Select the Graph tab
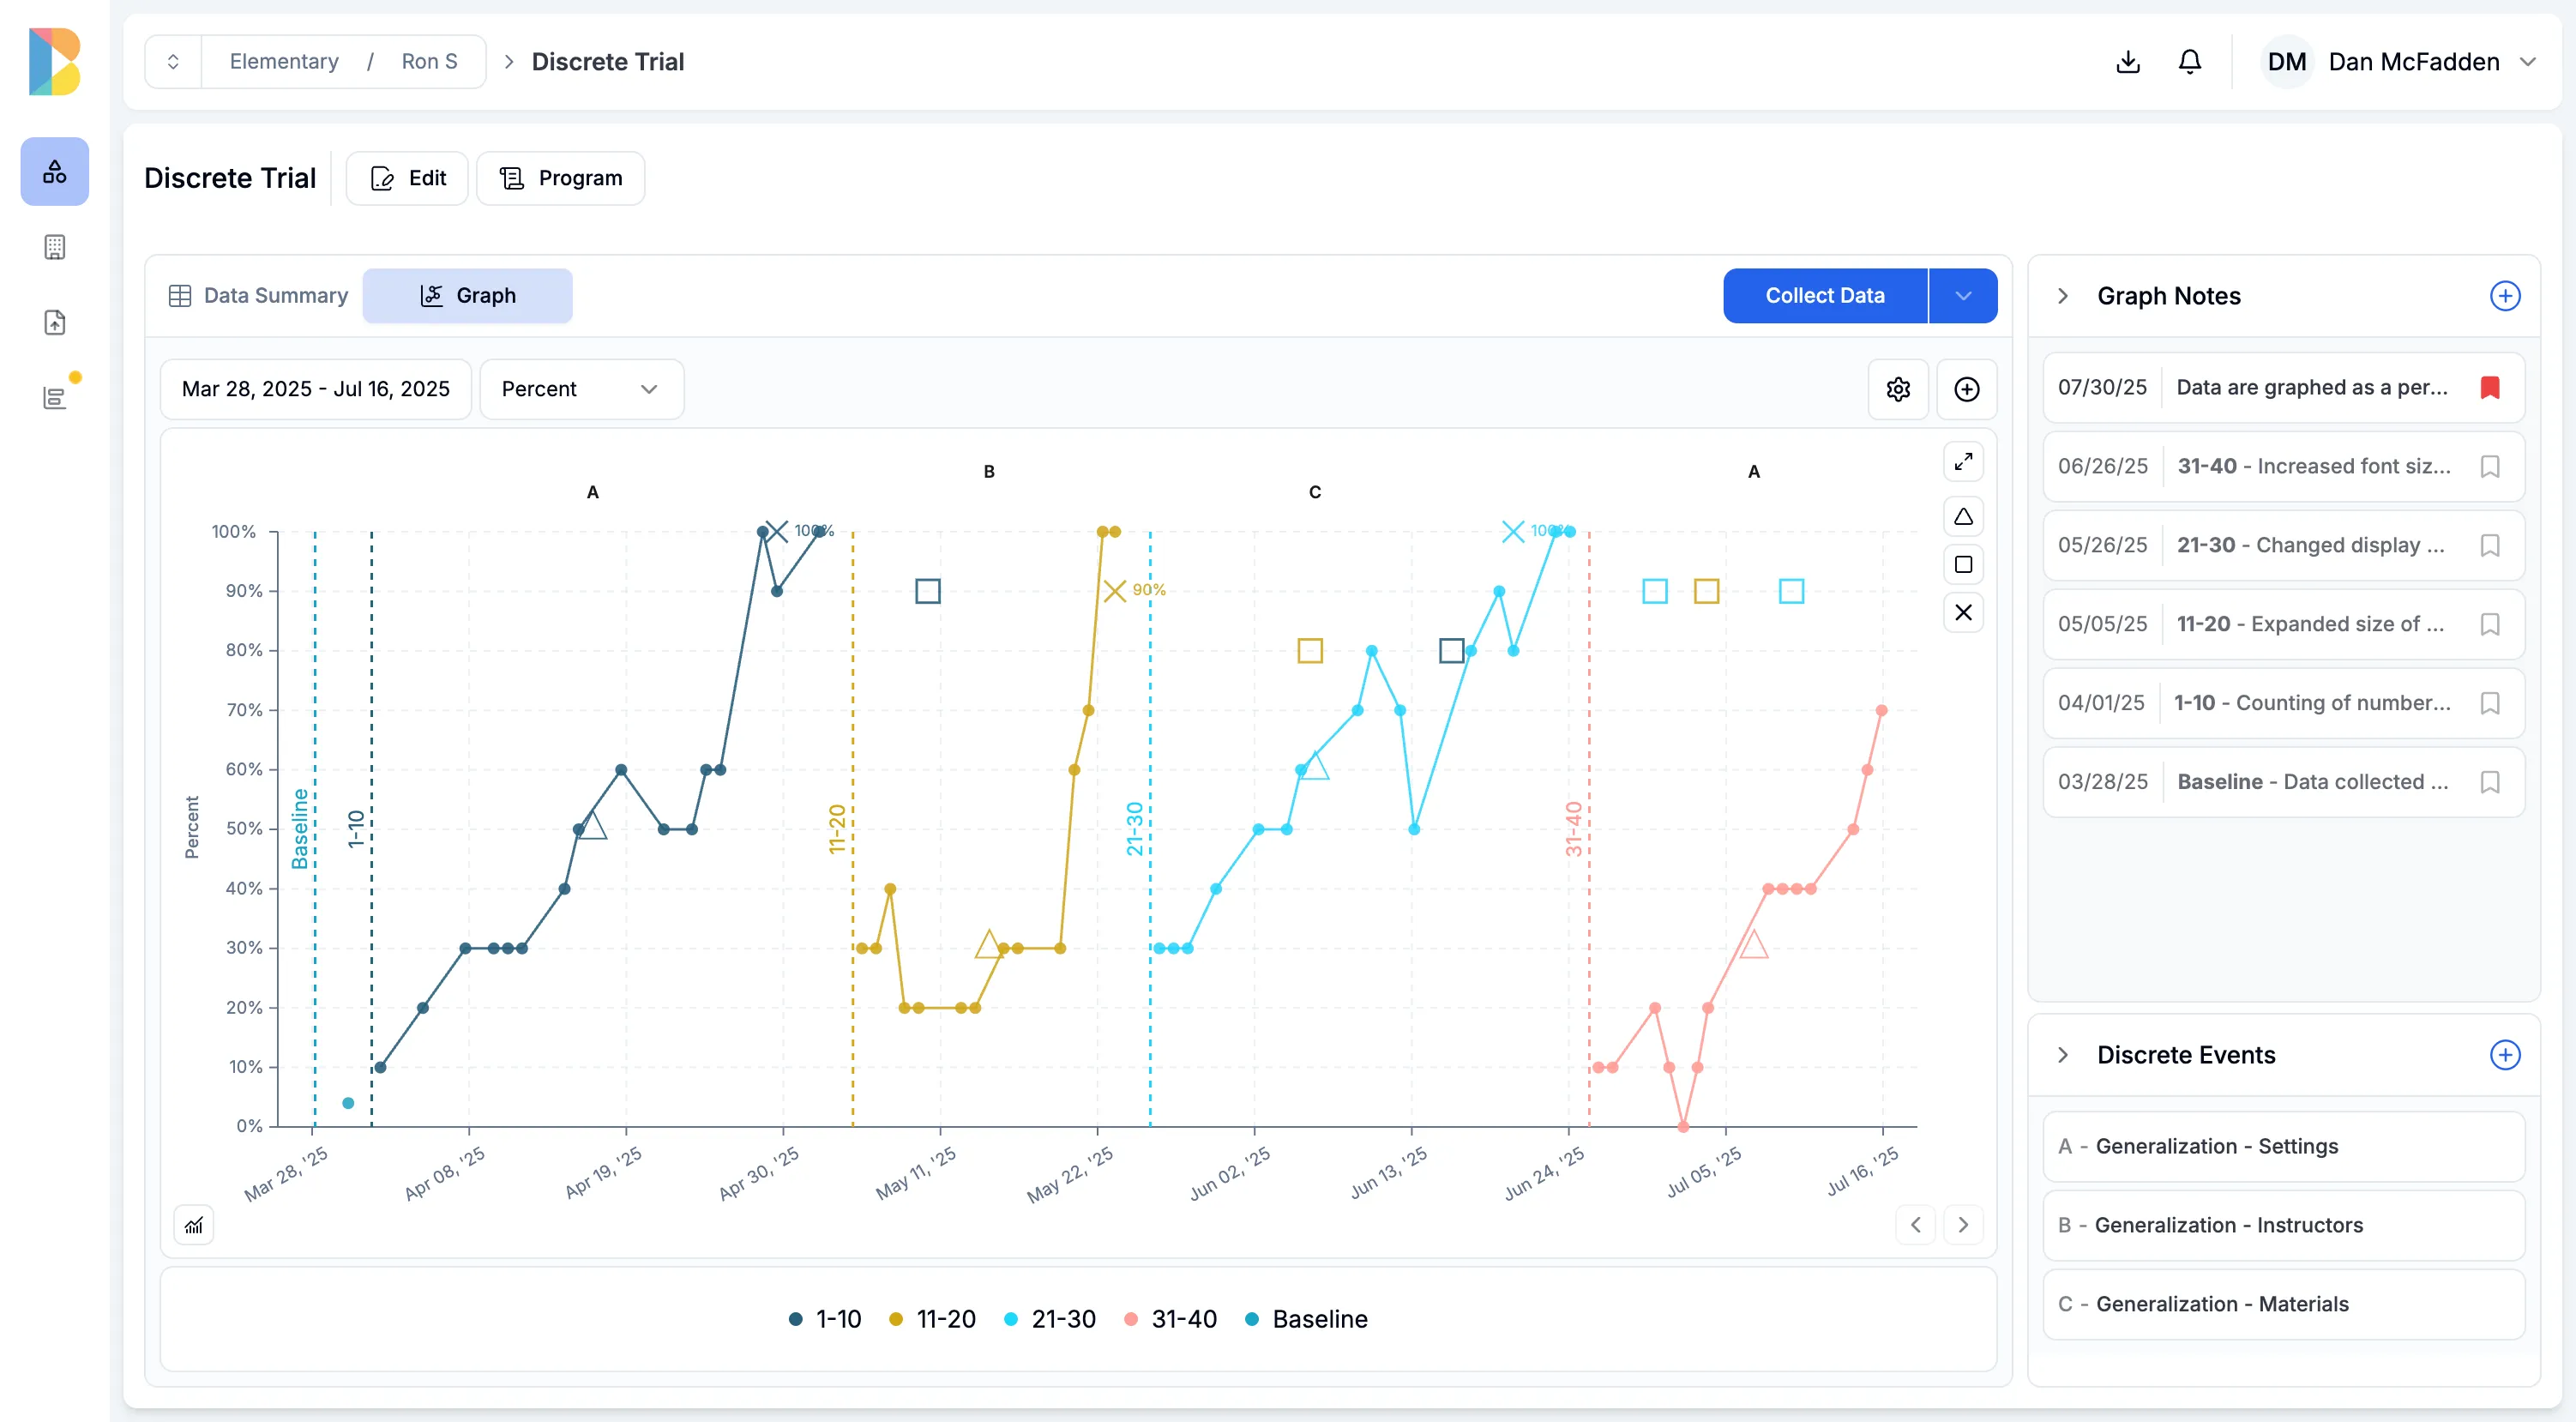This screenshot has height=1422, width=2576. (468, 296)
